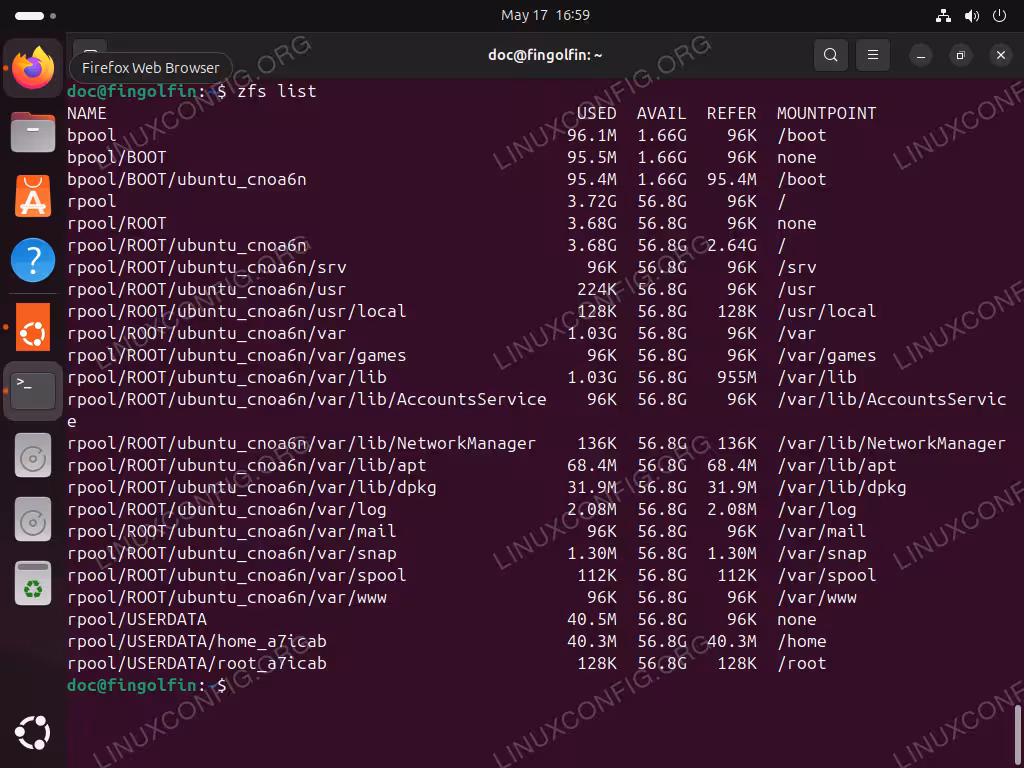The image size is (1024, 768).
Task: Click 'rpool/ROOT/ubuntu_cnoa6n/var/log' dataset name
Action: (x=227, y=509)
